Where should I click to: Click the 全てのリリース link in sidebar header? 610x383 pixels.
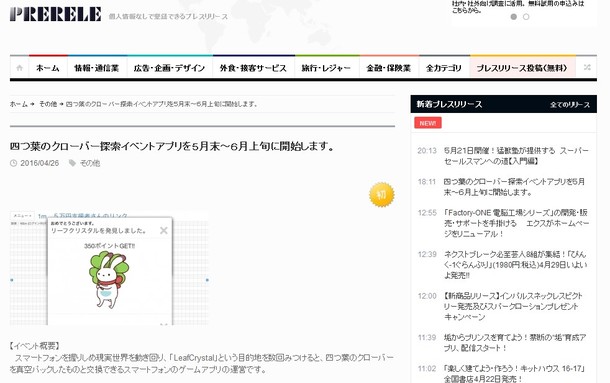tap(570, 104)
